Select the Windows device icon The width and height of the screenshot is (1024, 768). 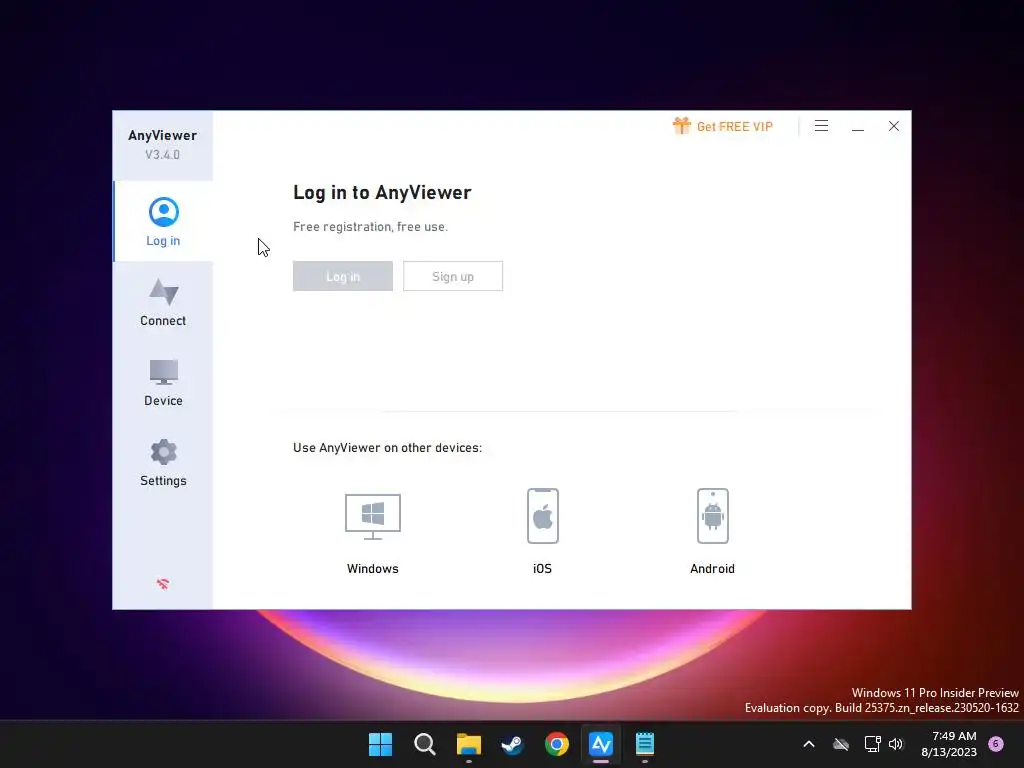click(373, 517)
